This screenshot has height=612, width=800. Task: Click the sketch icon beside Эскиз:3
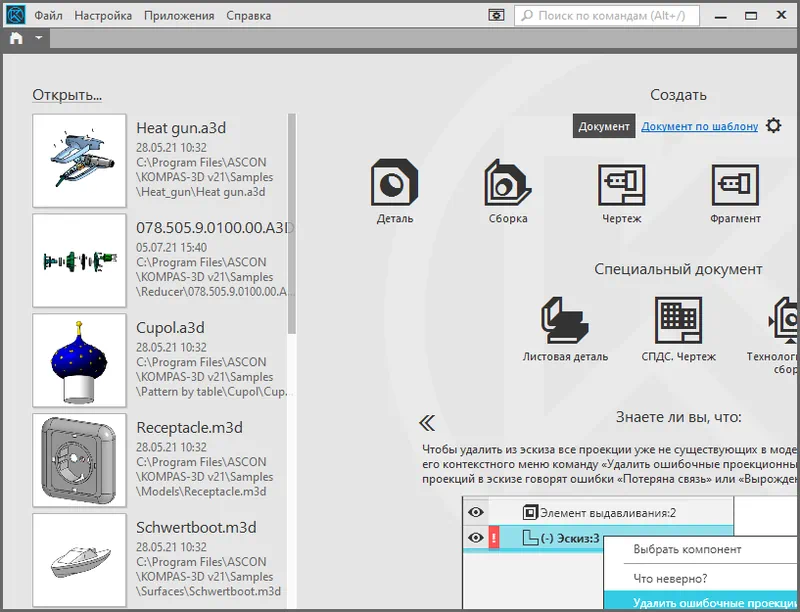[530, 538]
